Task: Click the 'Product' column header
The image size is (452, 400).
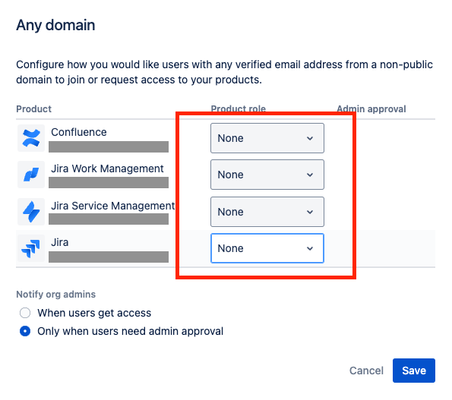Action: pyautogui.click(x=34, y=109)
